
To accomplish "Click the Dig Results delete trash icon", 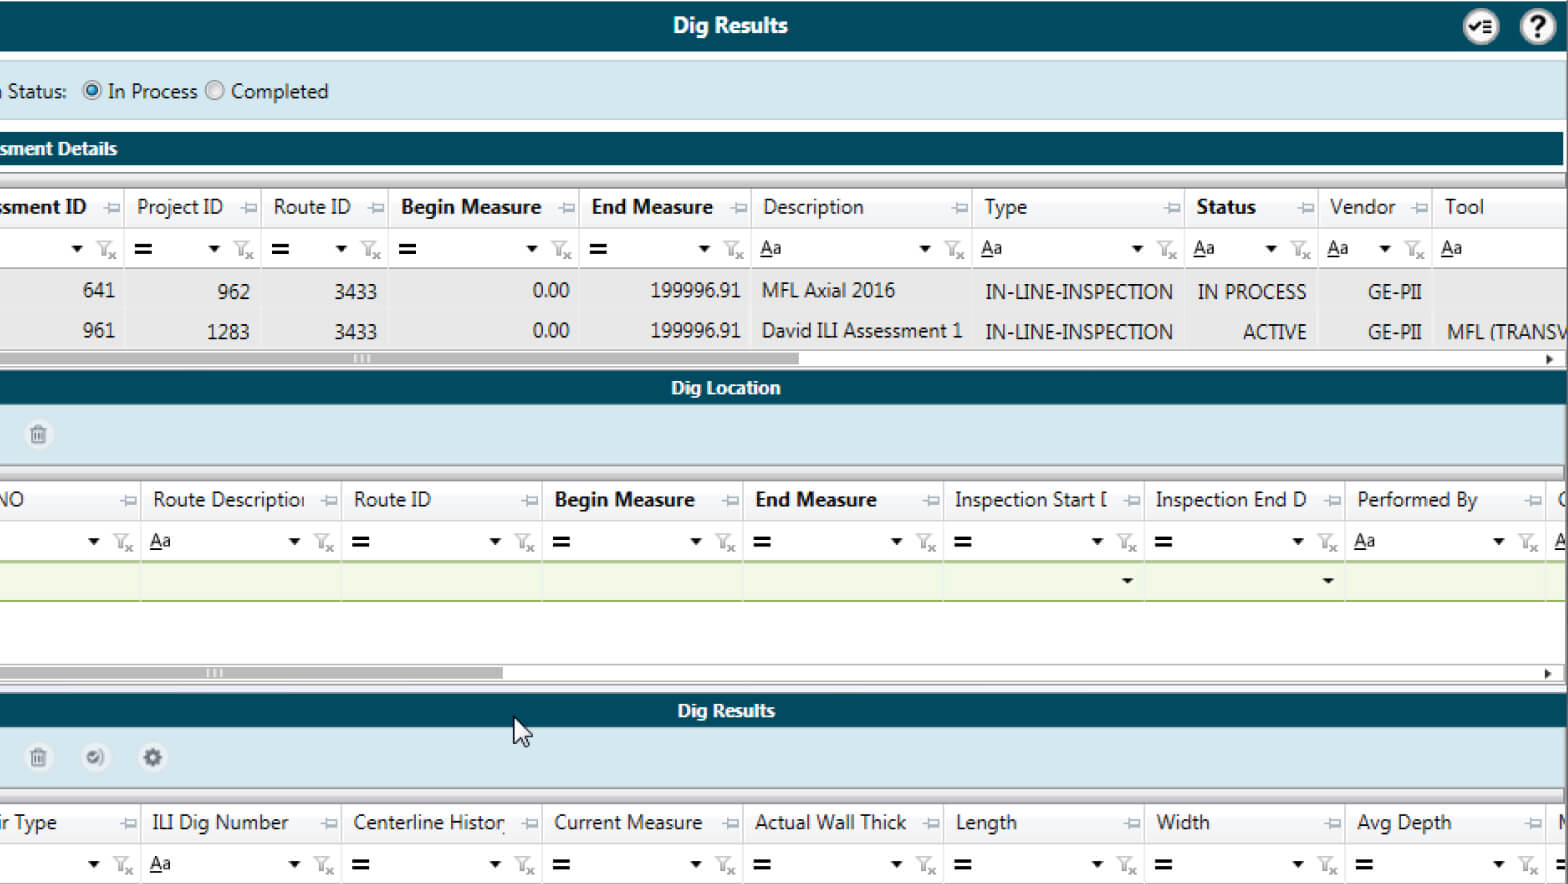I will [38, 757].
